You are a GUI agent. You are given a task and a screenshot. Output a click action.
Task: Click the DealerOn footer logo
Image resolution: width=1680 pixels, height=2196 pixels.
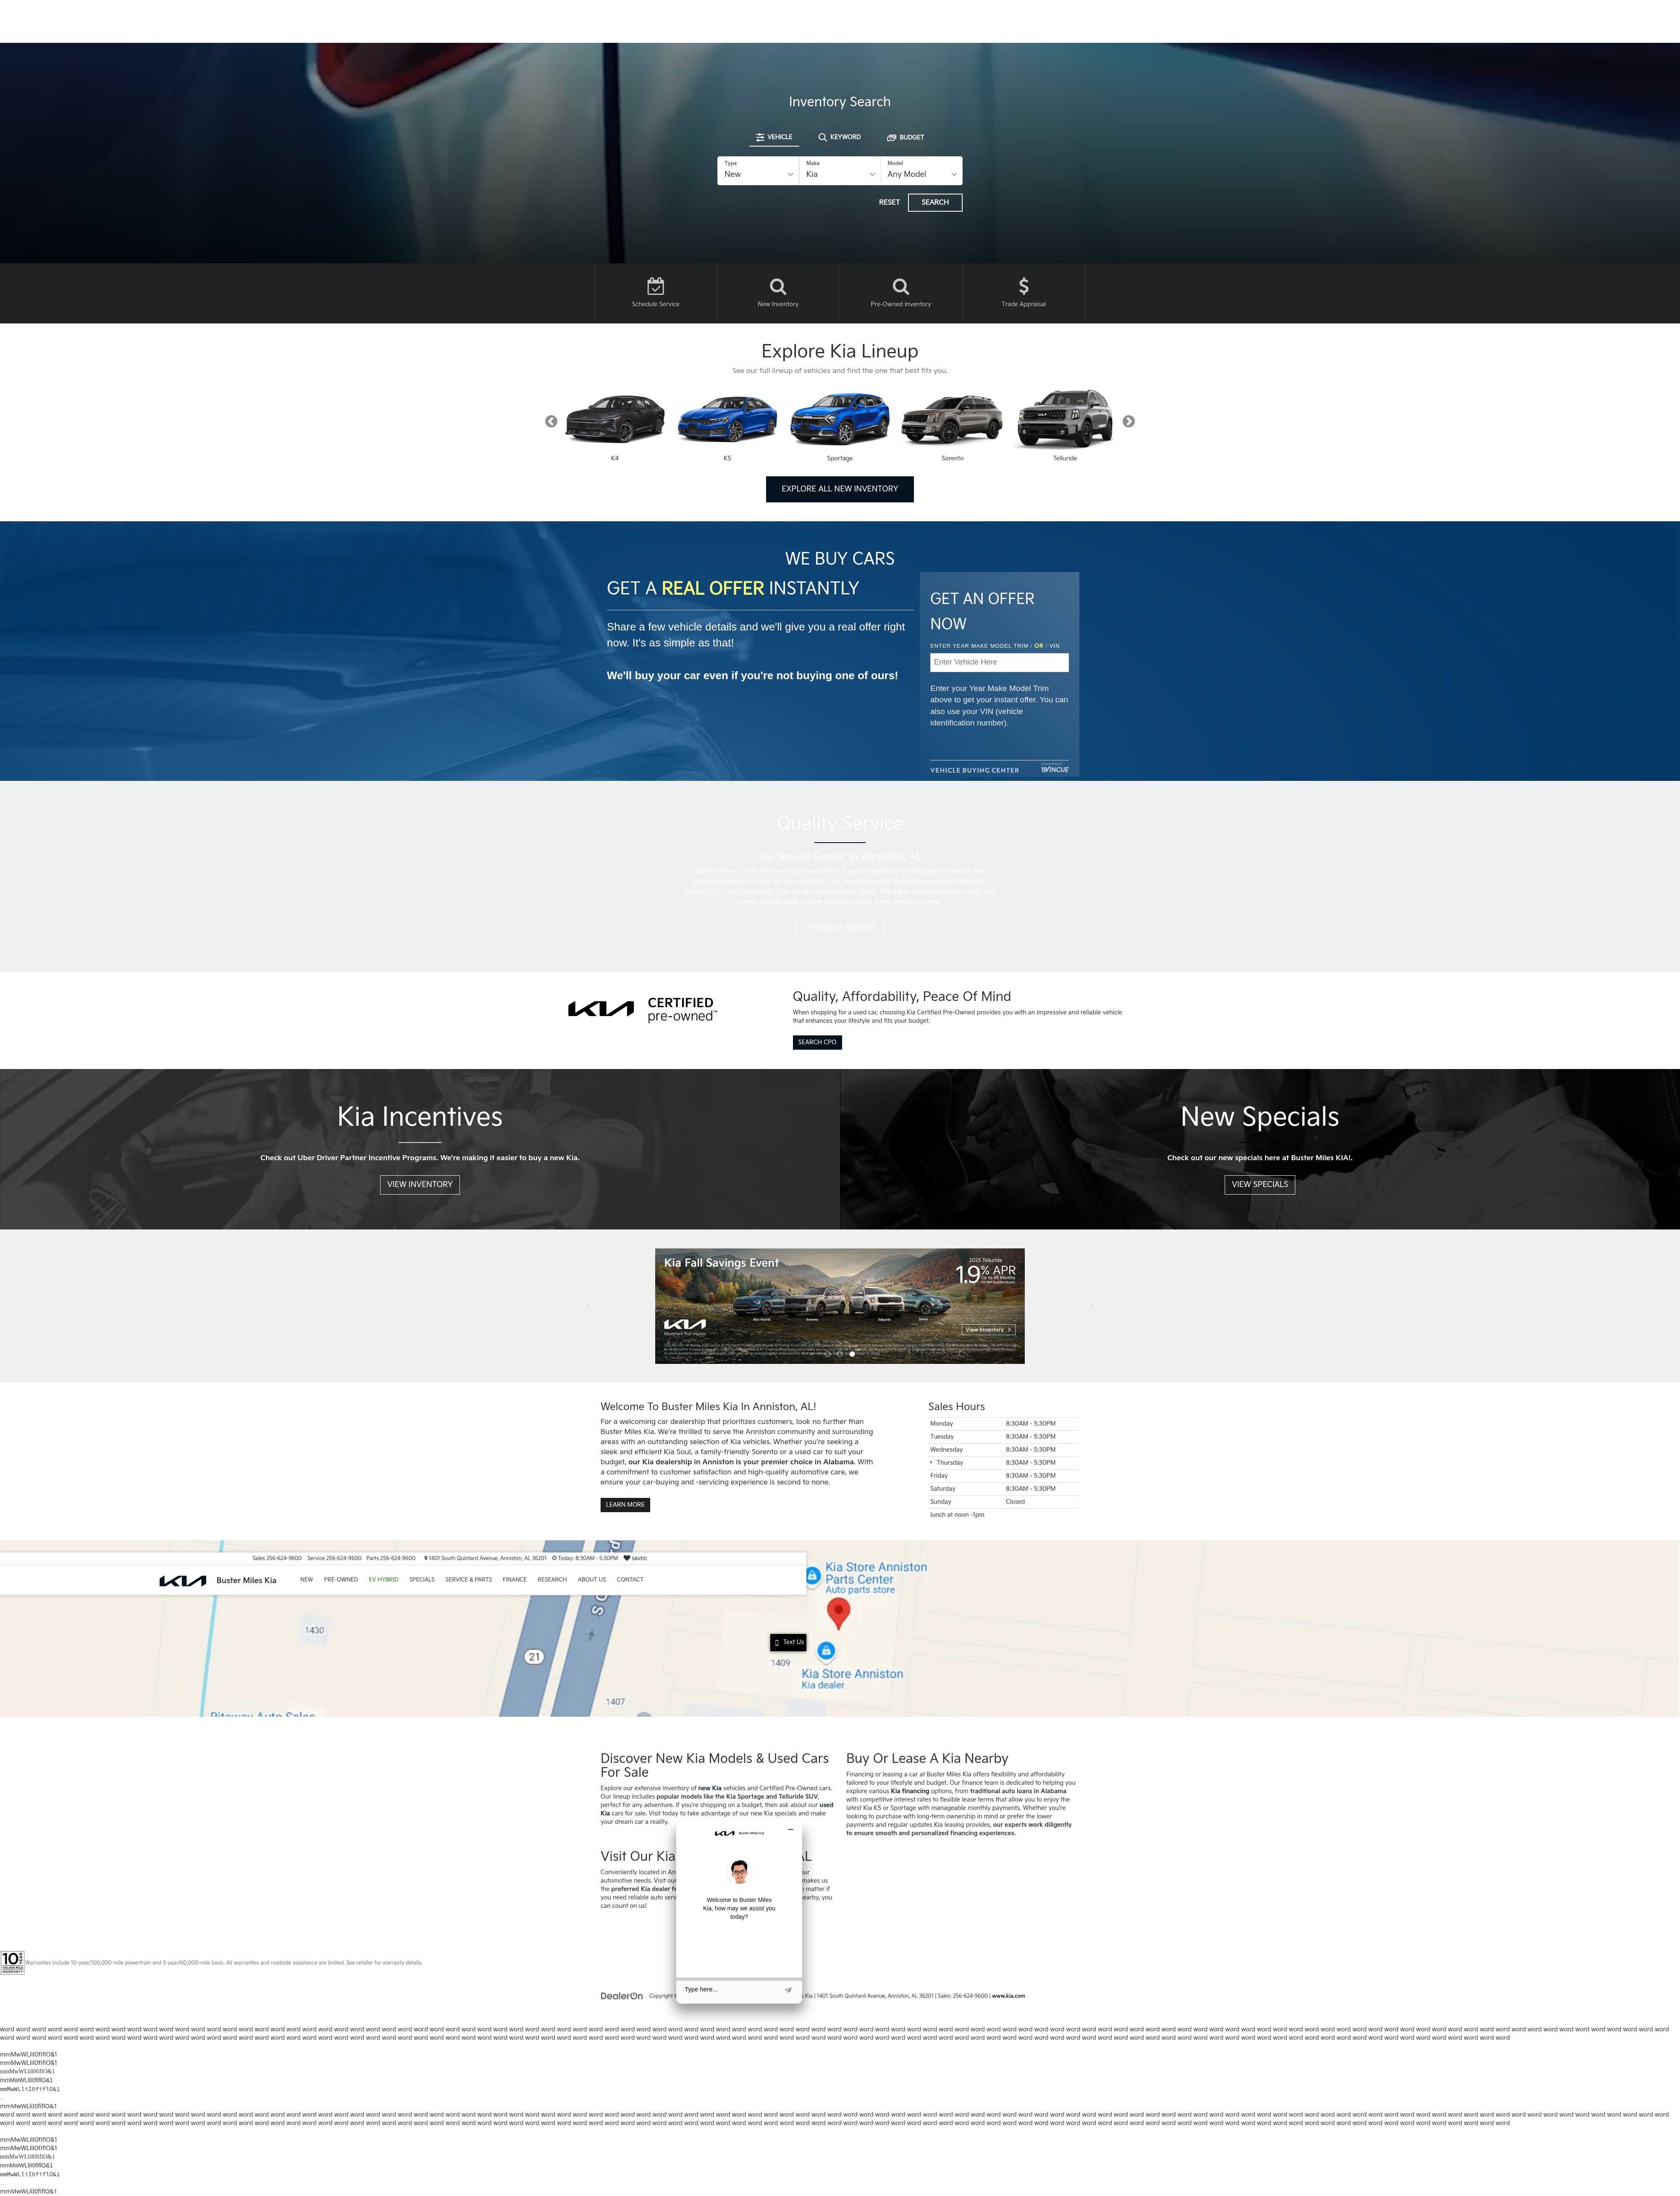point(621,1996)
